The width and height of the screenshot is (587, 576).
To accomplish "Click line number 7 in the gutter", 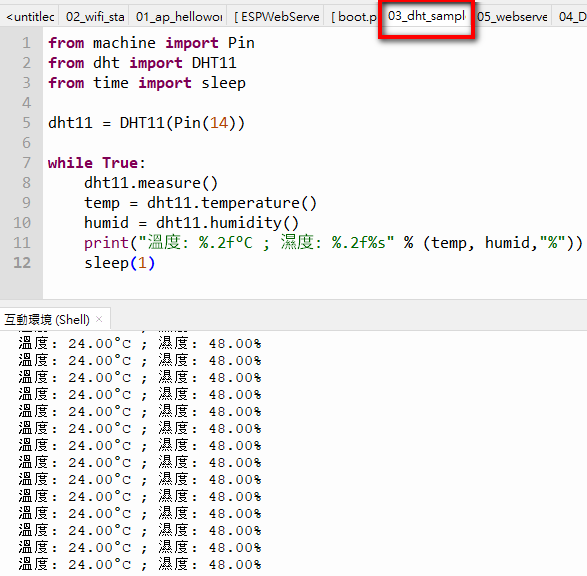I will tap(26, 163).
